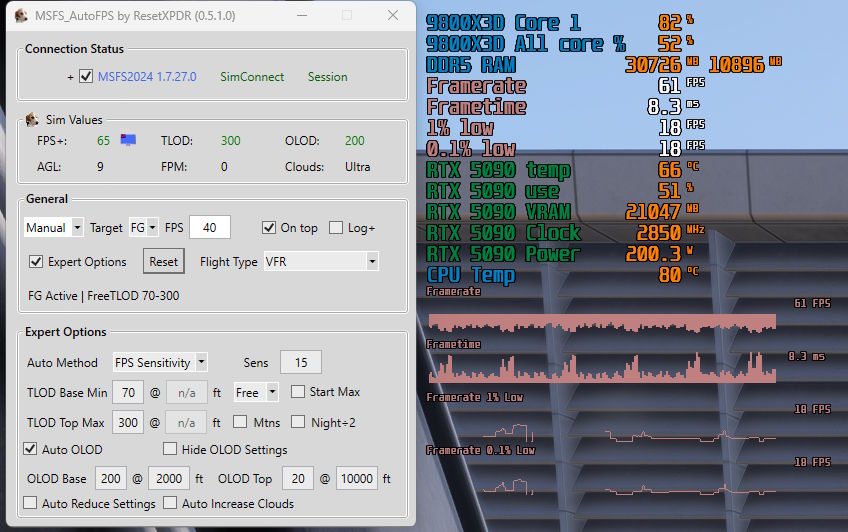Click the SimConnect status text
Viewport: 848px width, 532px height.
(252, 77)
